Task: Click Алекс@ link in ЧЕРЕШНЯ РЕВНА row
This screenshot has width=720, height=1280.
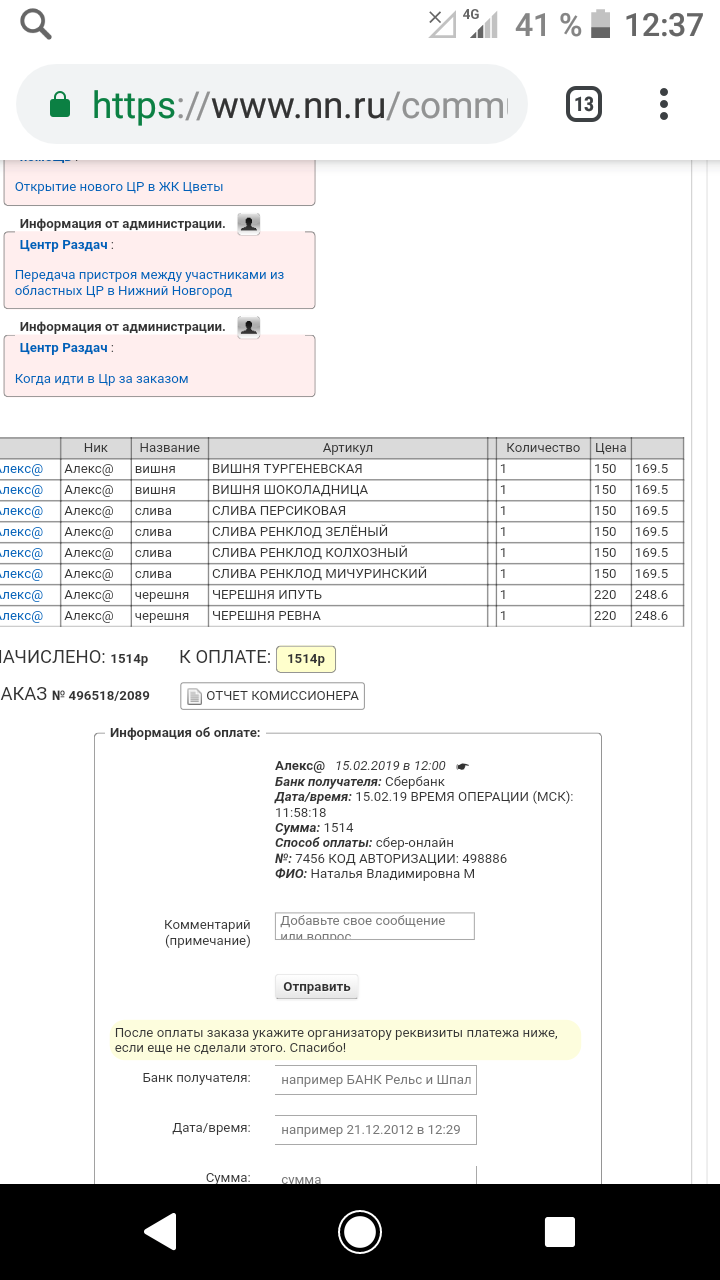Action: (x=21, y=616)
